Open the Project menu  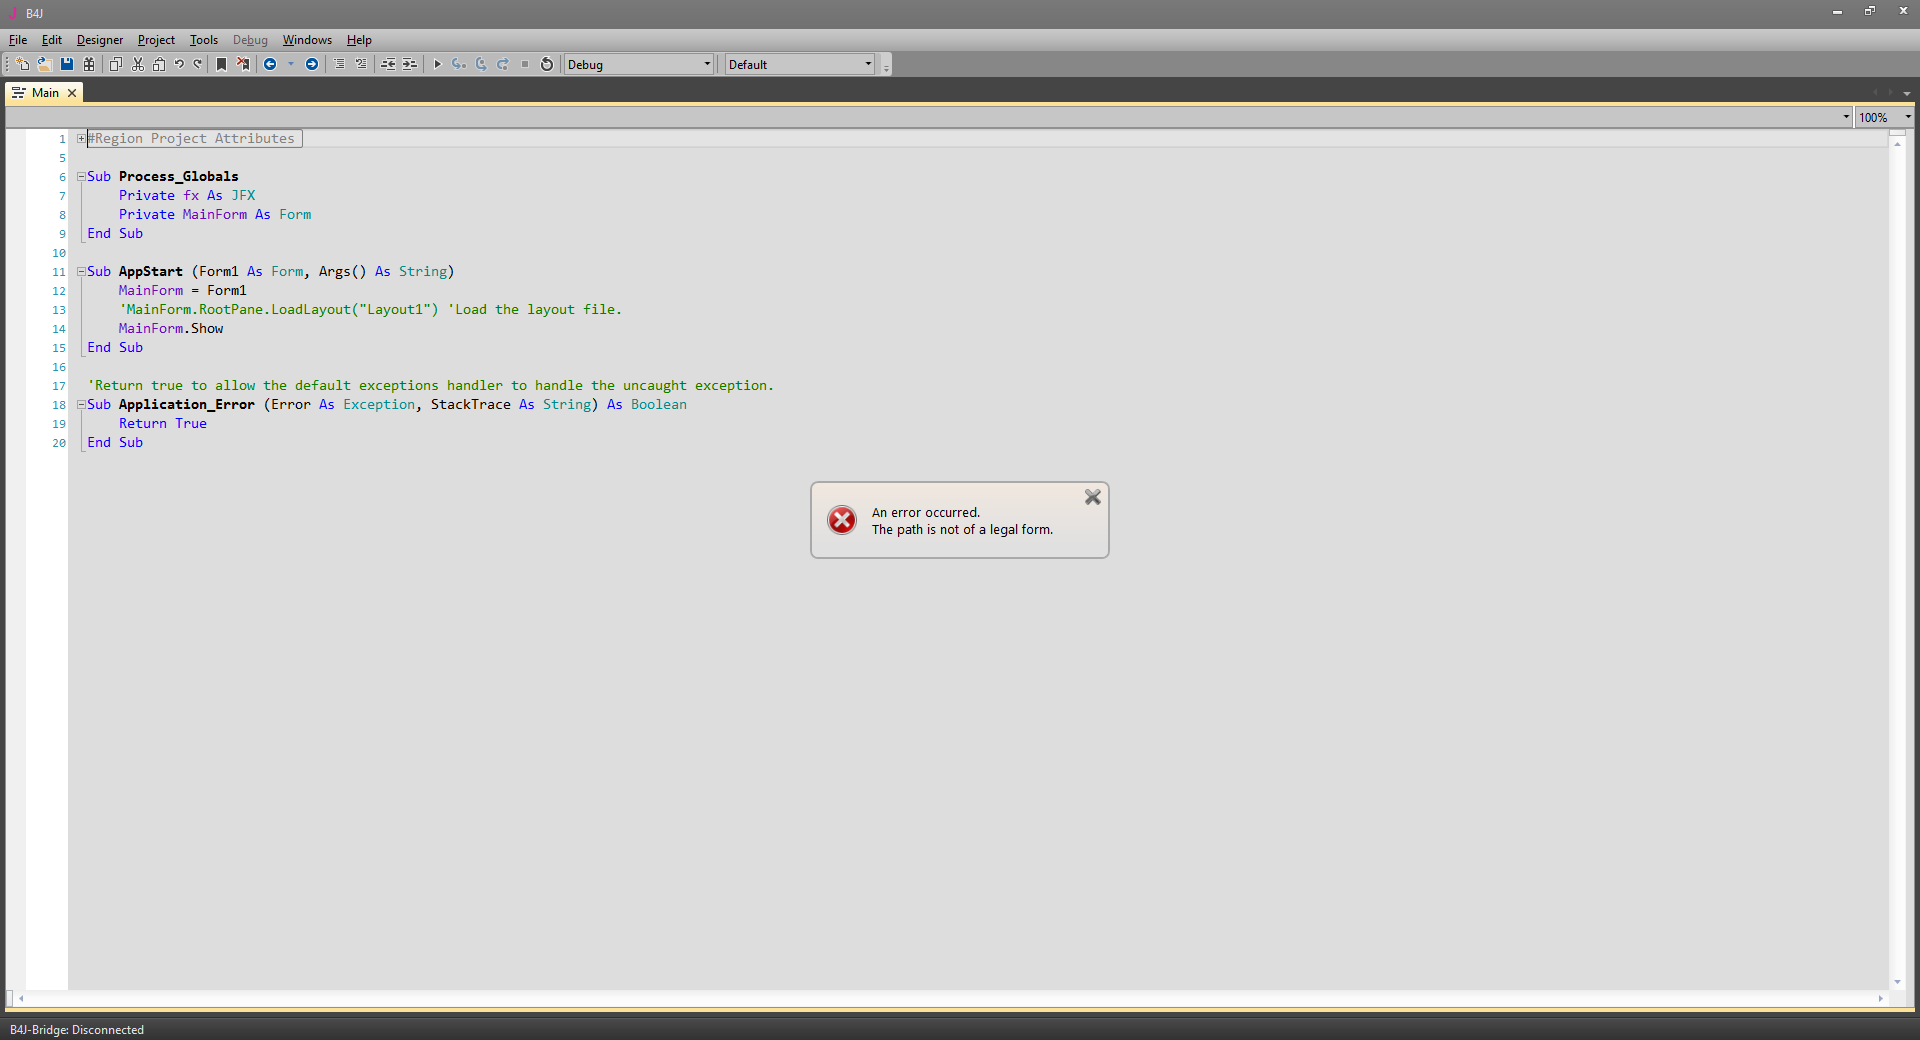[156, 40]
